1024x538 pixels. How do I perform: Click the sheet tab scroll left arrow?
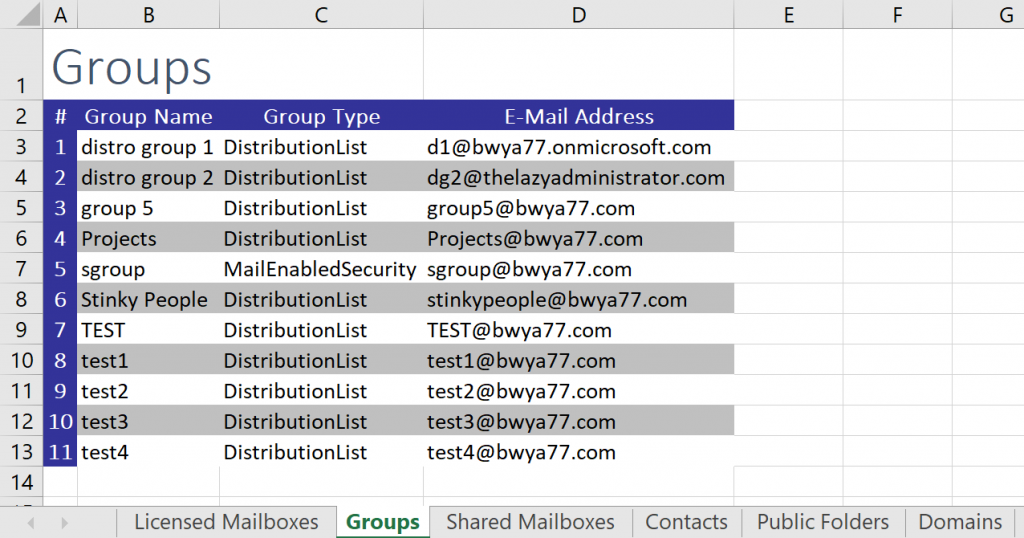[31, 522]
